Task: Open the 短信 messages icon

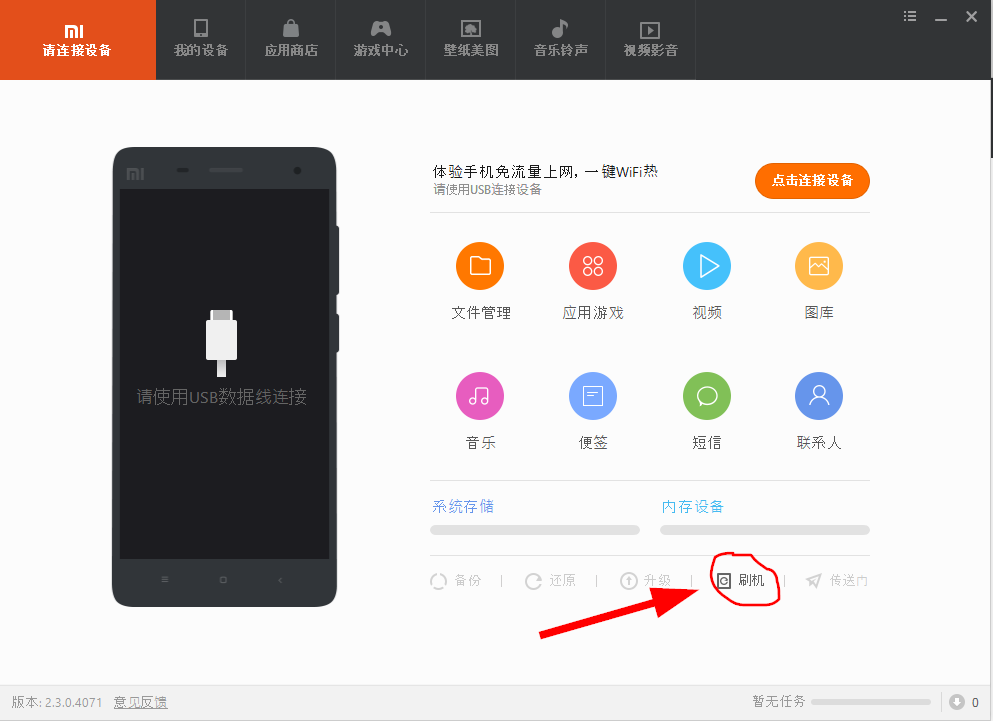Action: (707, 396)
